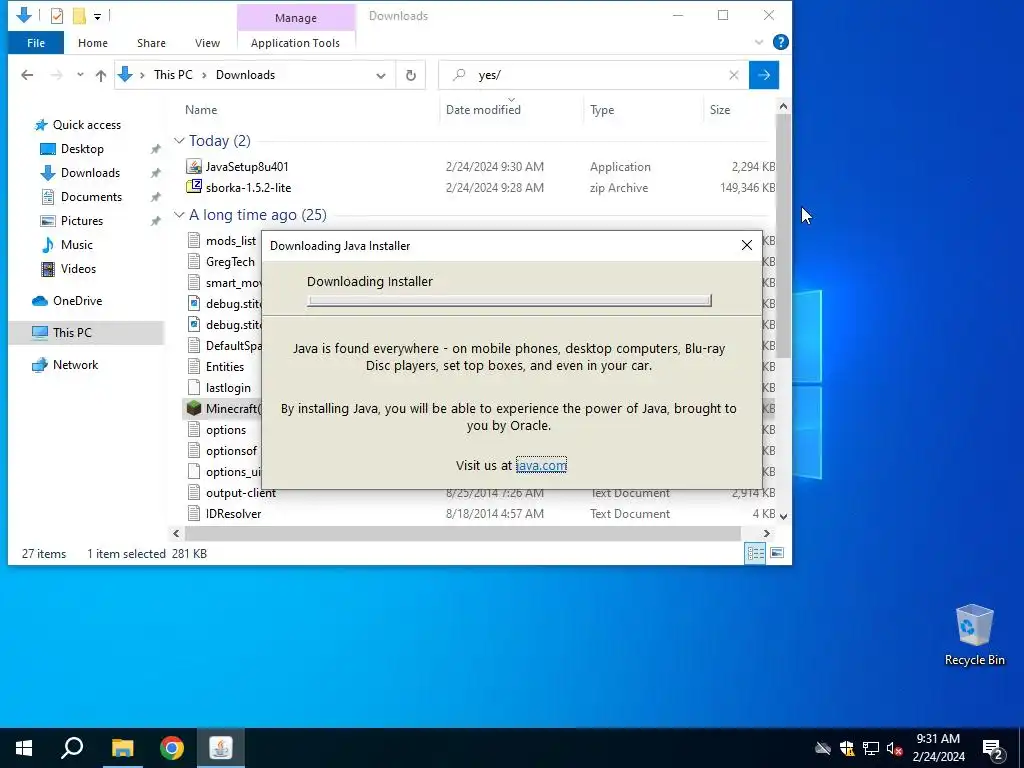Open the Action Center notifications icon
1024x768 pixels.
pyautogui.click(x=993, y=748)
